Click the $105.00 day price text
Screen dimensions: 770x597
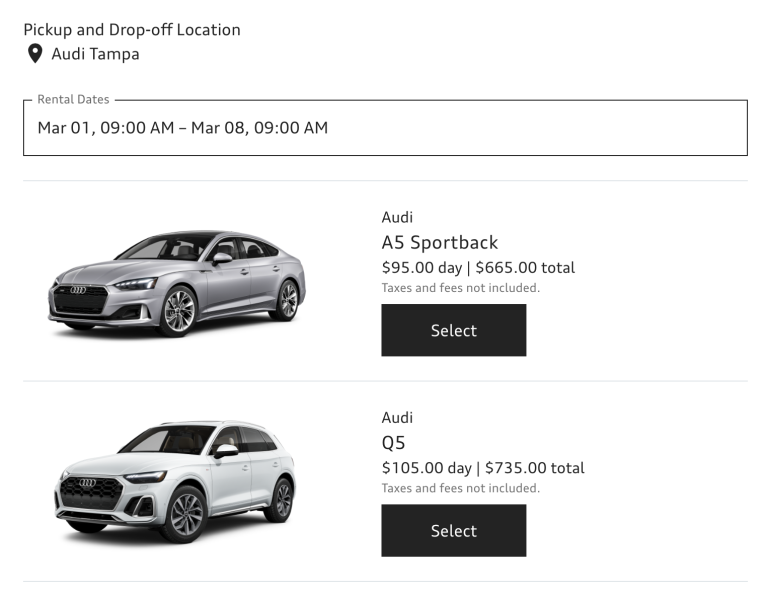(x=426, y=468)
